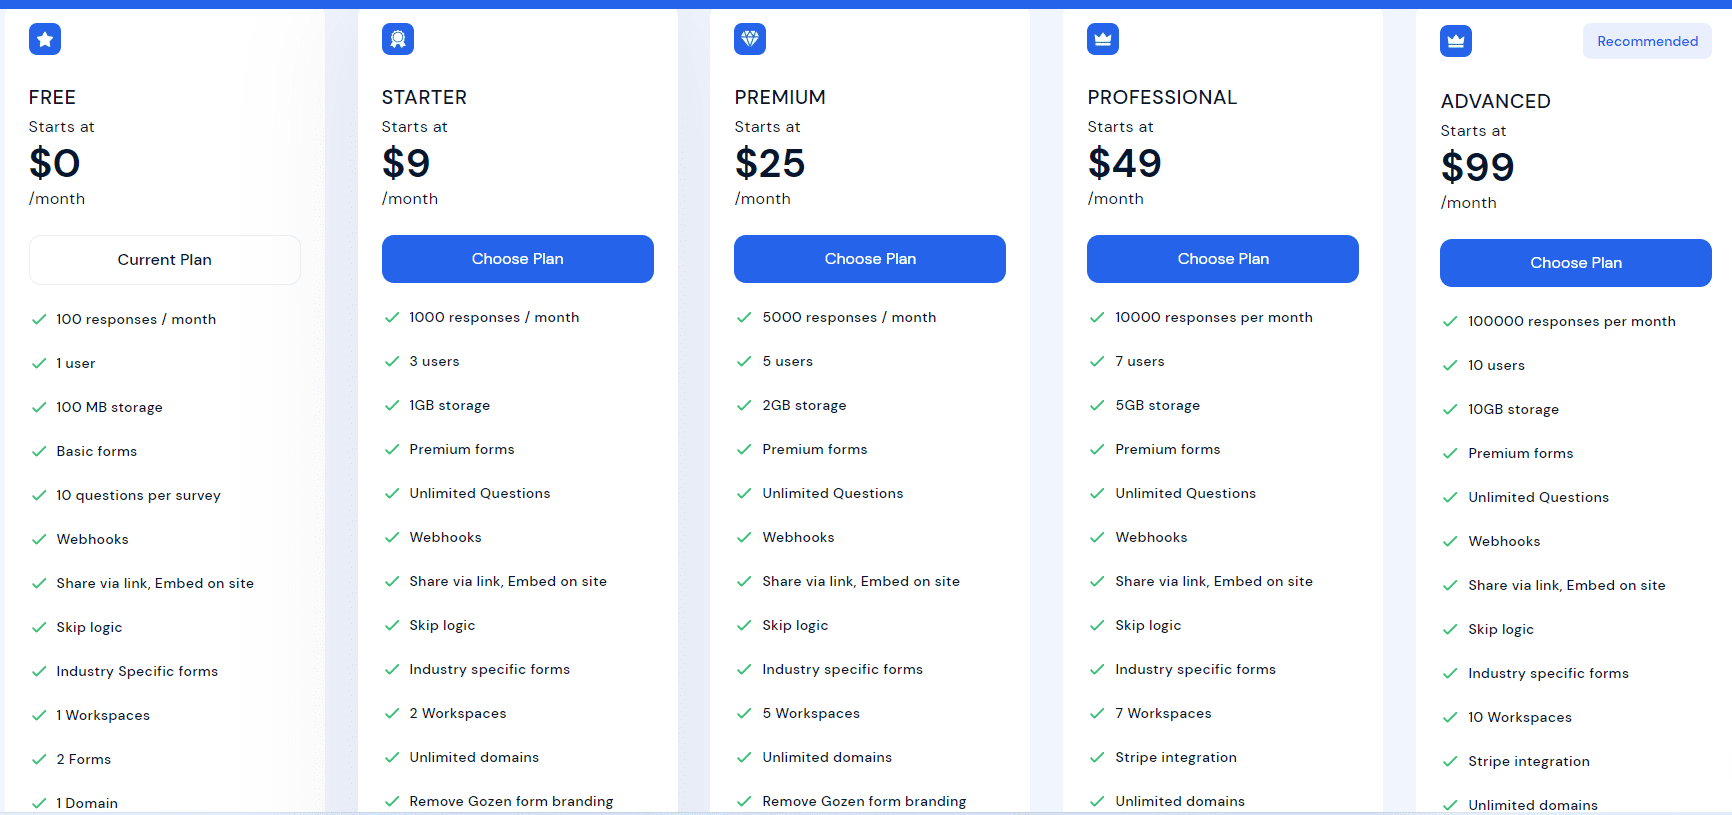Click the Recommended badge on Advanced plan
Viewport: 1732px width, 815px height.
(x=1647, y=41)
